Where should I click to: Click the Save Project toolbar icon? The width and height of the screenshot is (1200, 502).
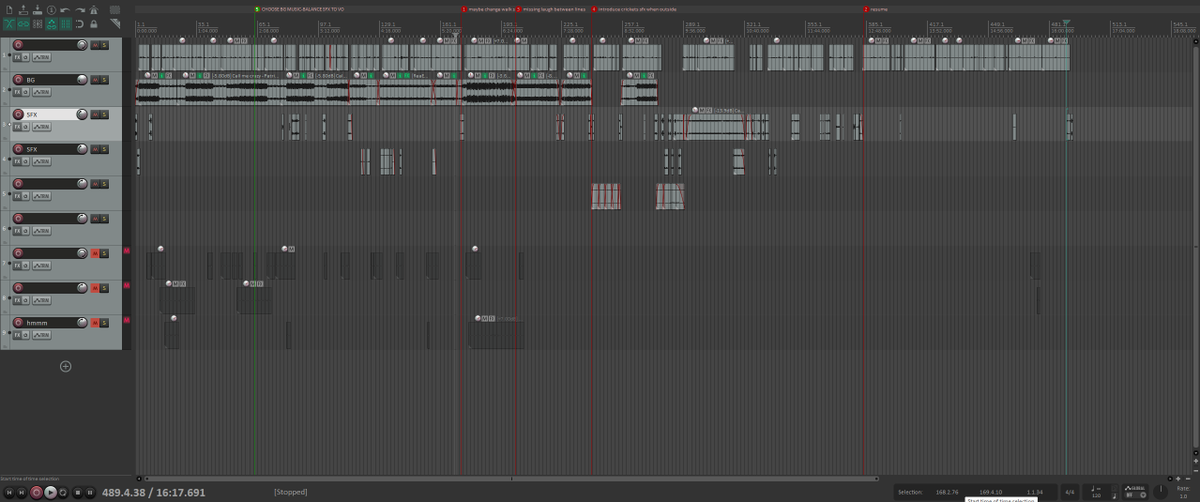(x=37, y=10)
